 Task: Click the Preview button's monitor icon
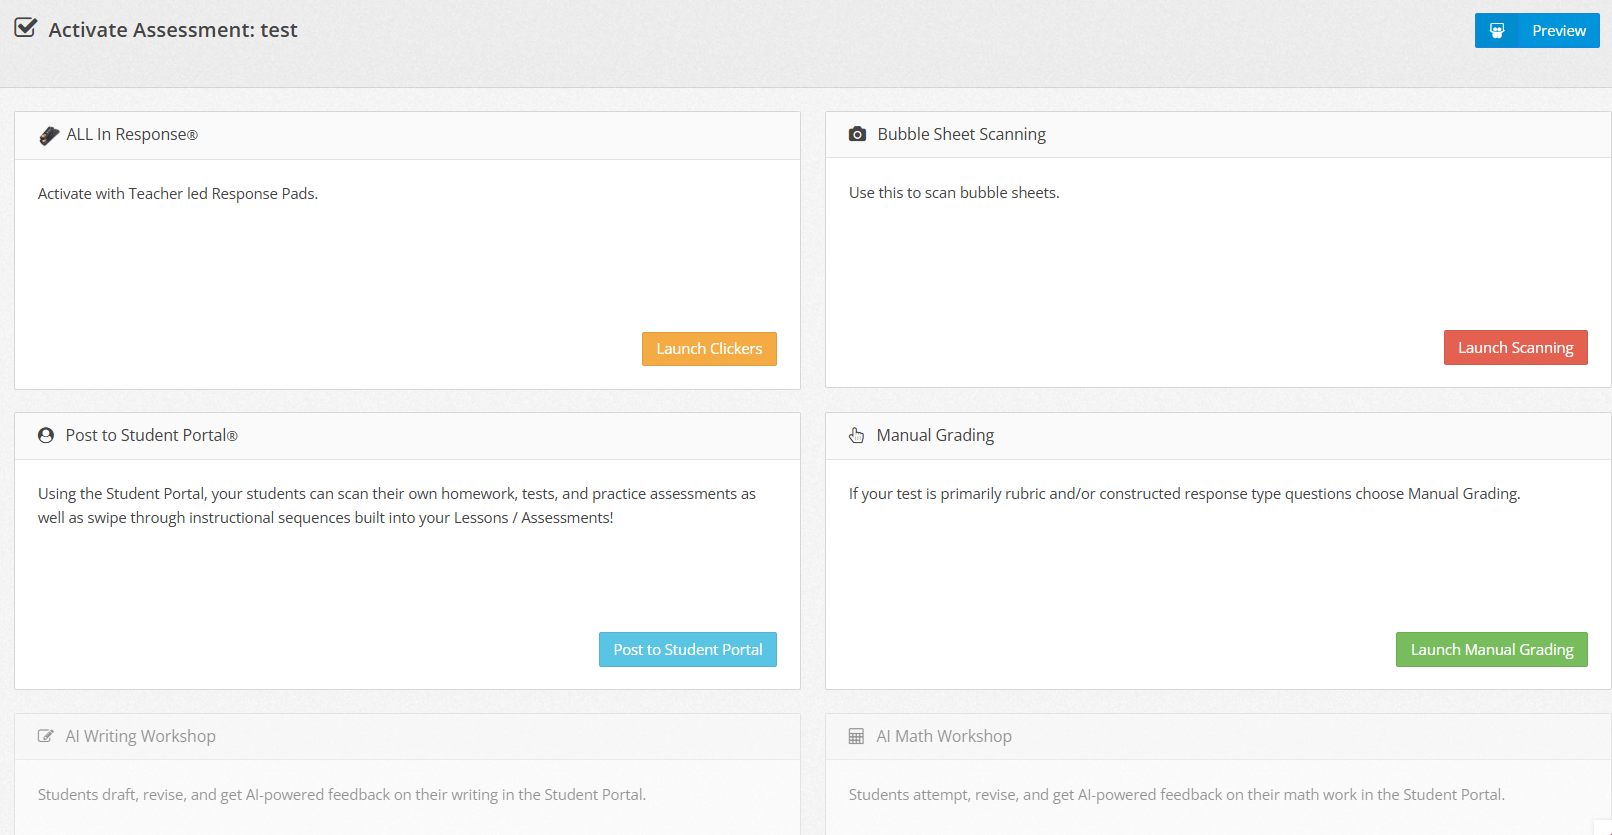[x=1497, y=31]
